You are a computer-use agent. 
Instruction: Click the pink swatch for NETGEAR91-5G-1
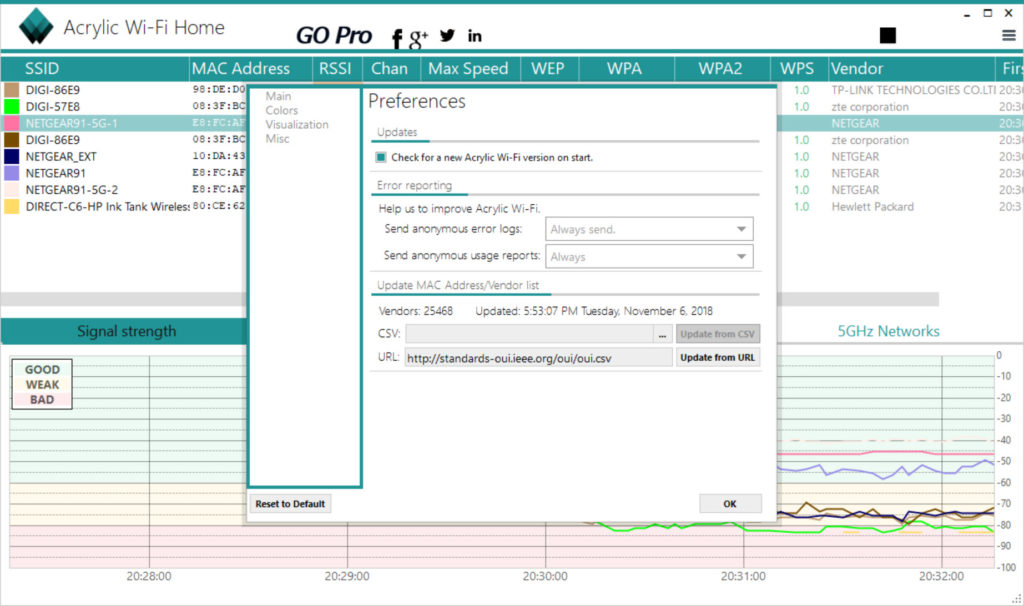(x=12, y=123)
